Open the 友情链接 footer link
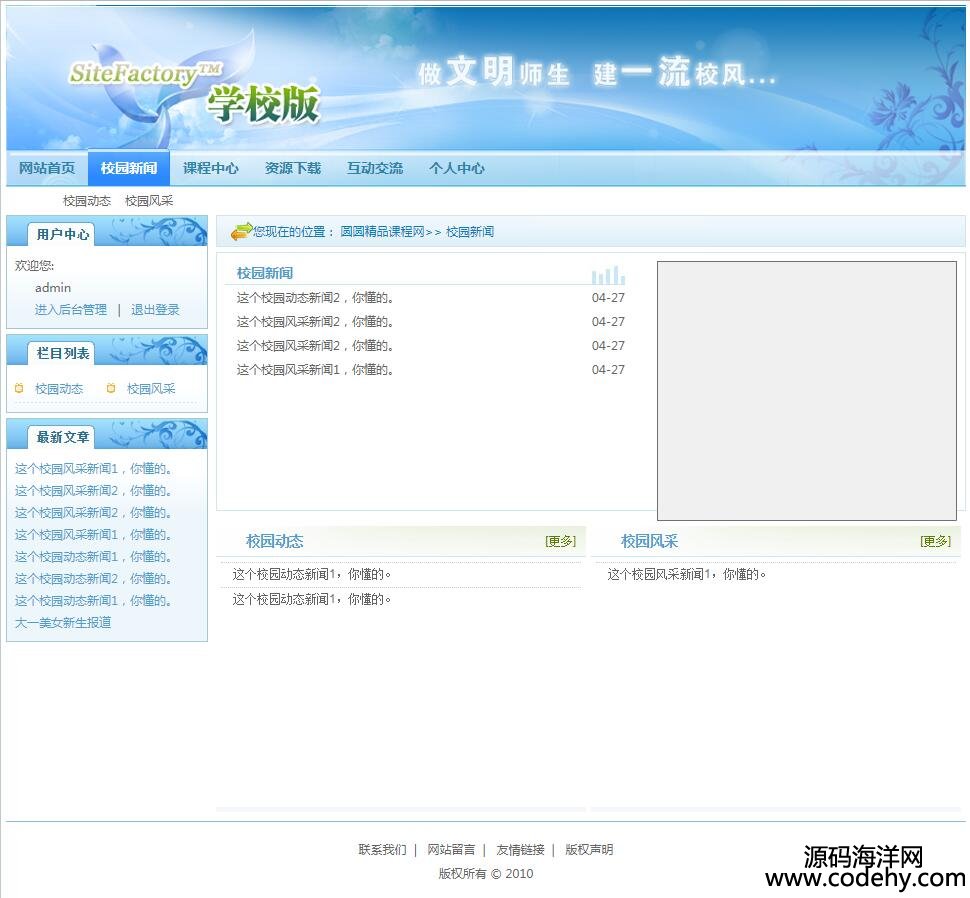 pos(520,850)
